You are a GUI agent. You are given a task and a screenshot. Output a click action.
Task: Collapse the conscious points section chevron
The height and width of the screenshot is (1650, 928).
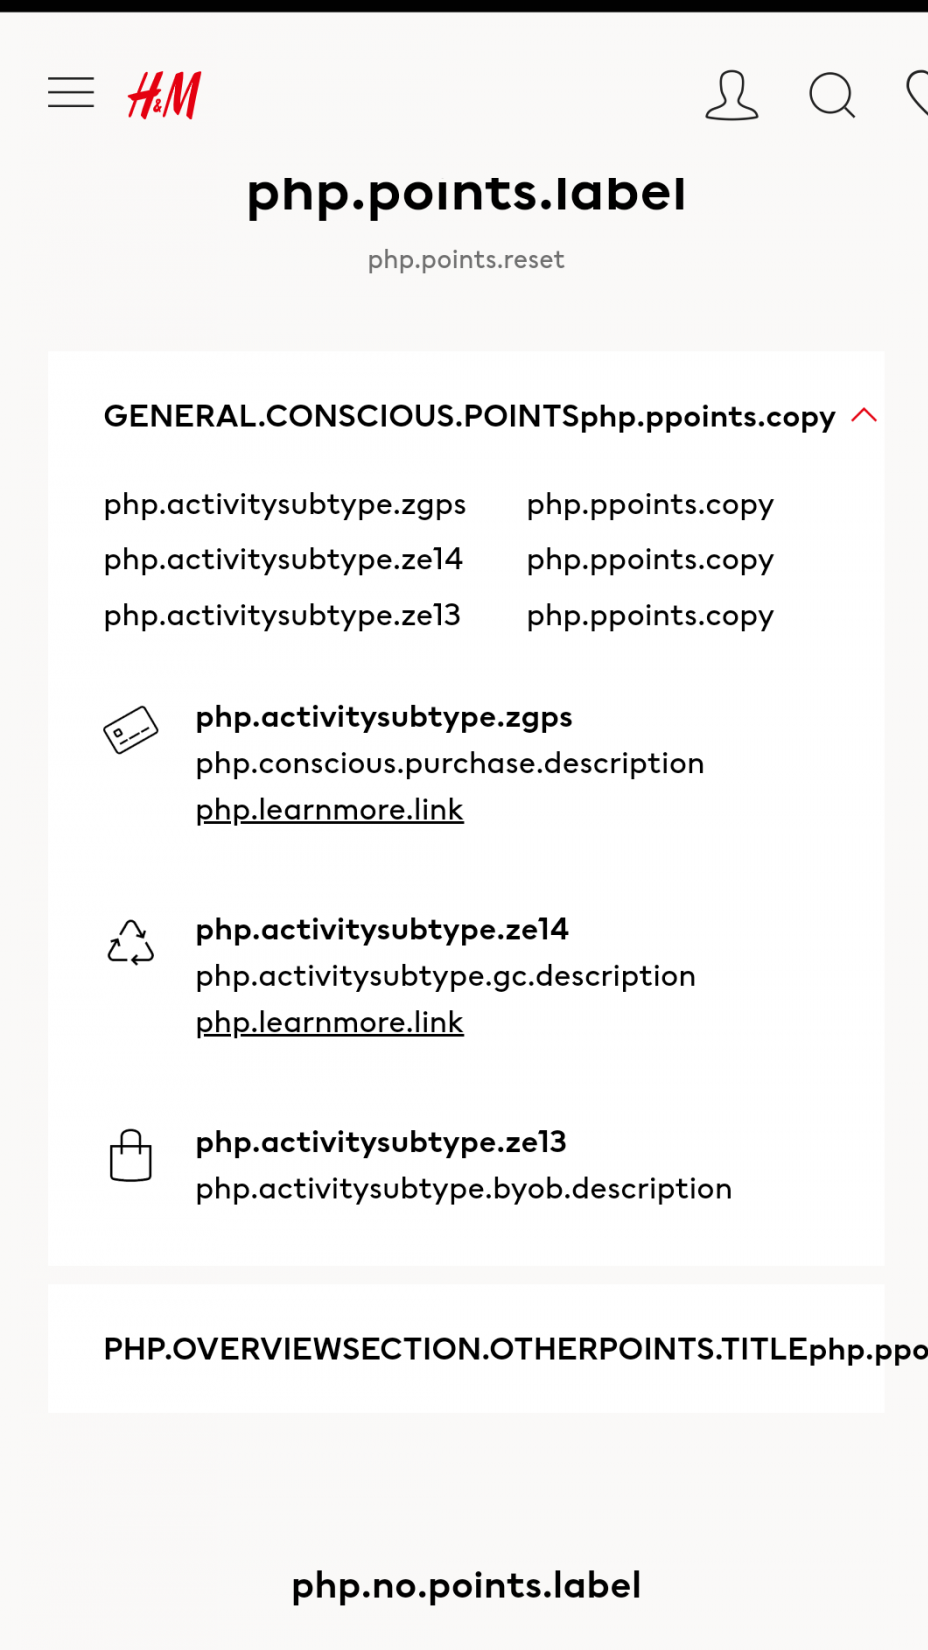864,415
